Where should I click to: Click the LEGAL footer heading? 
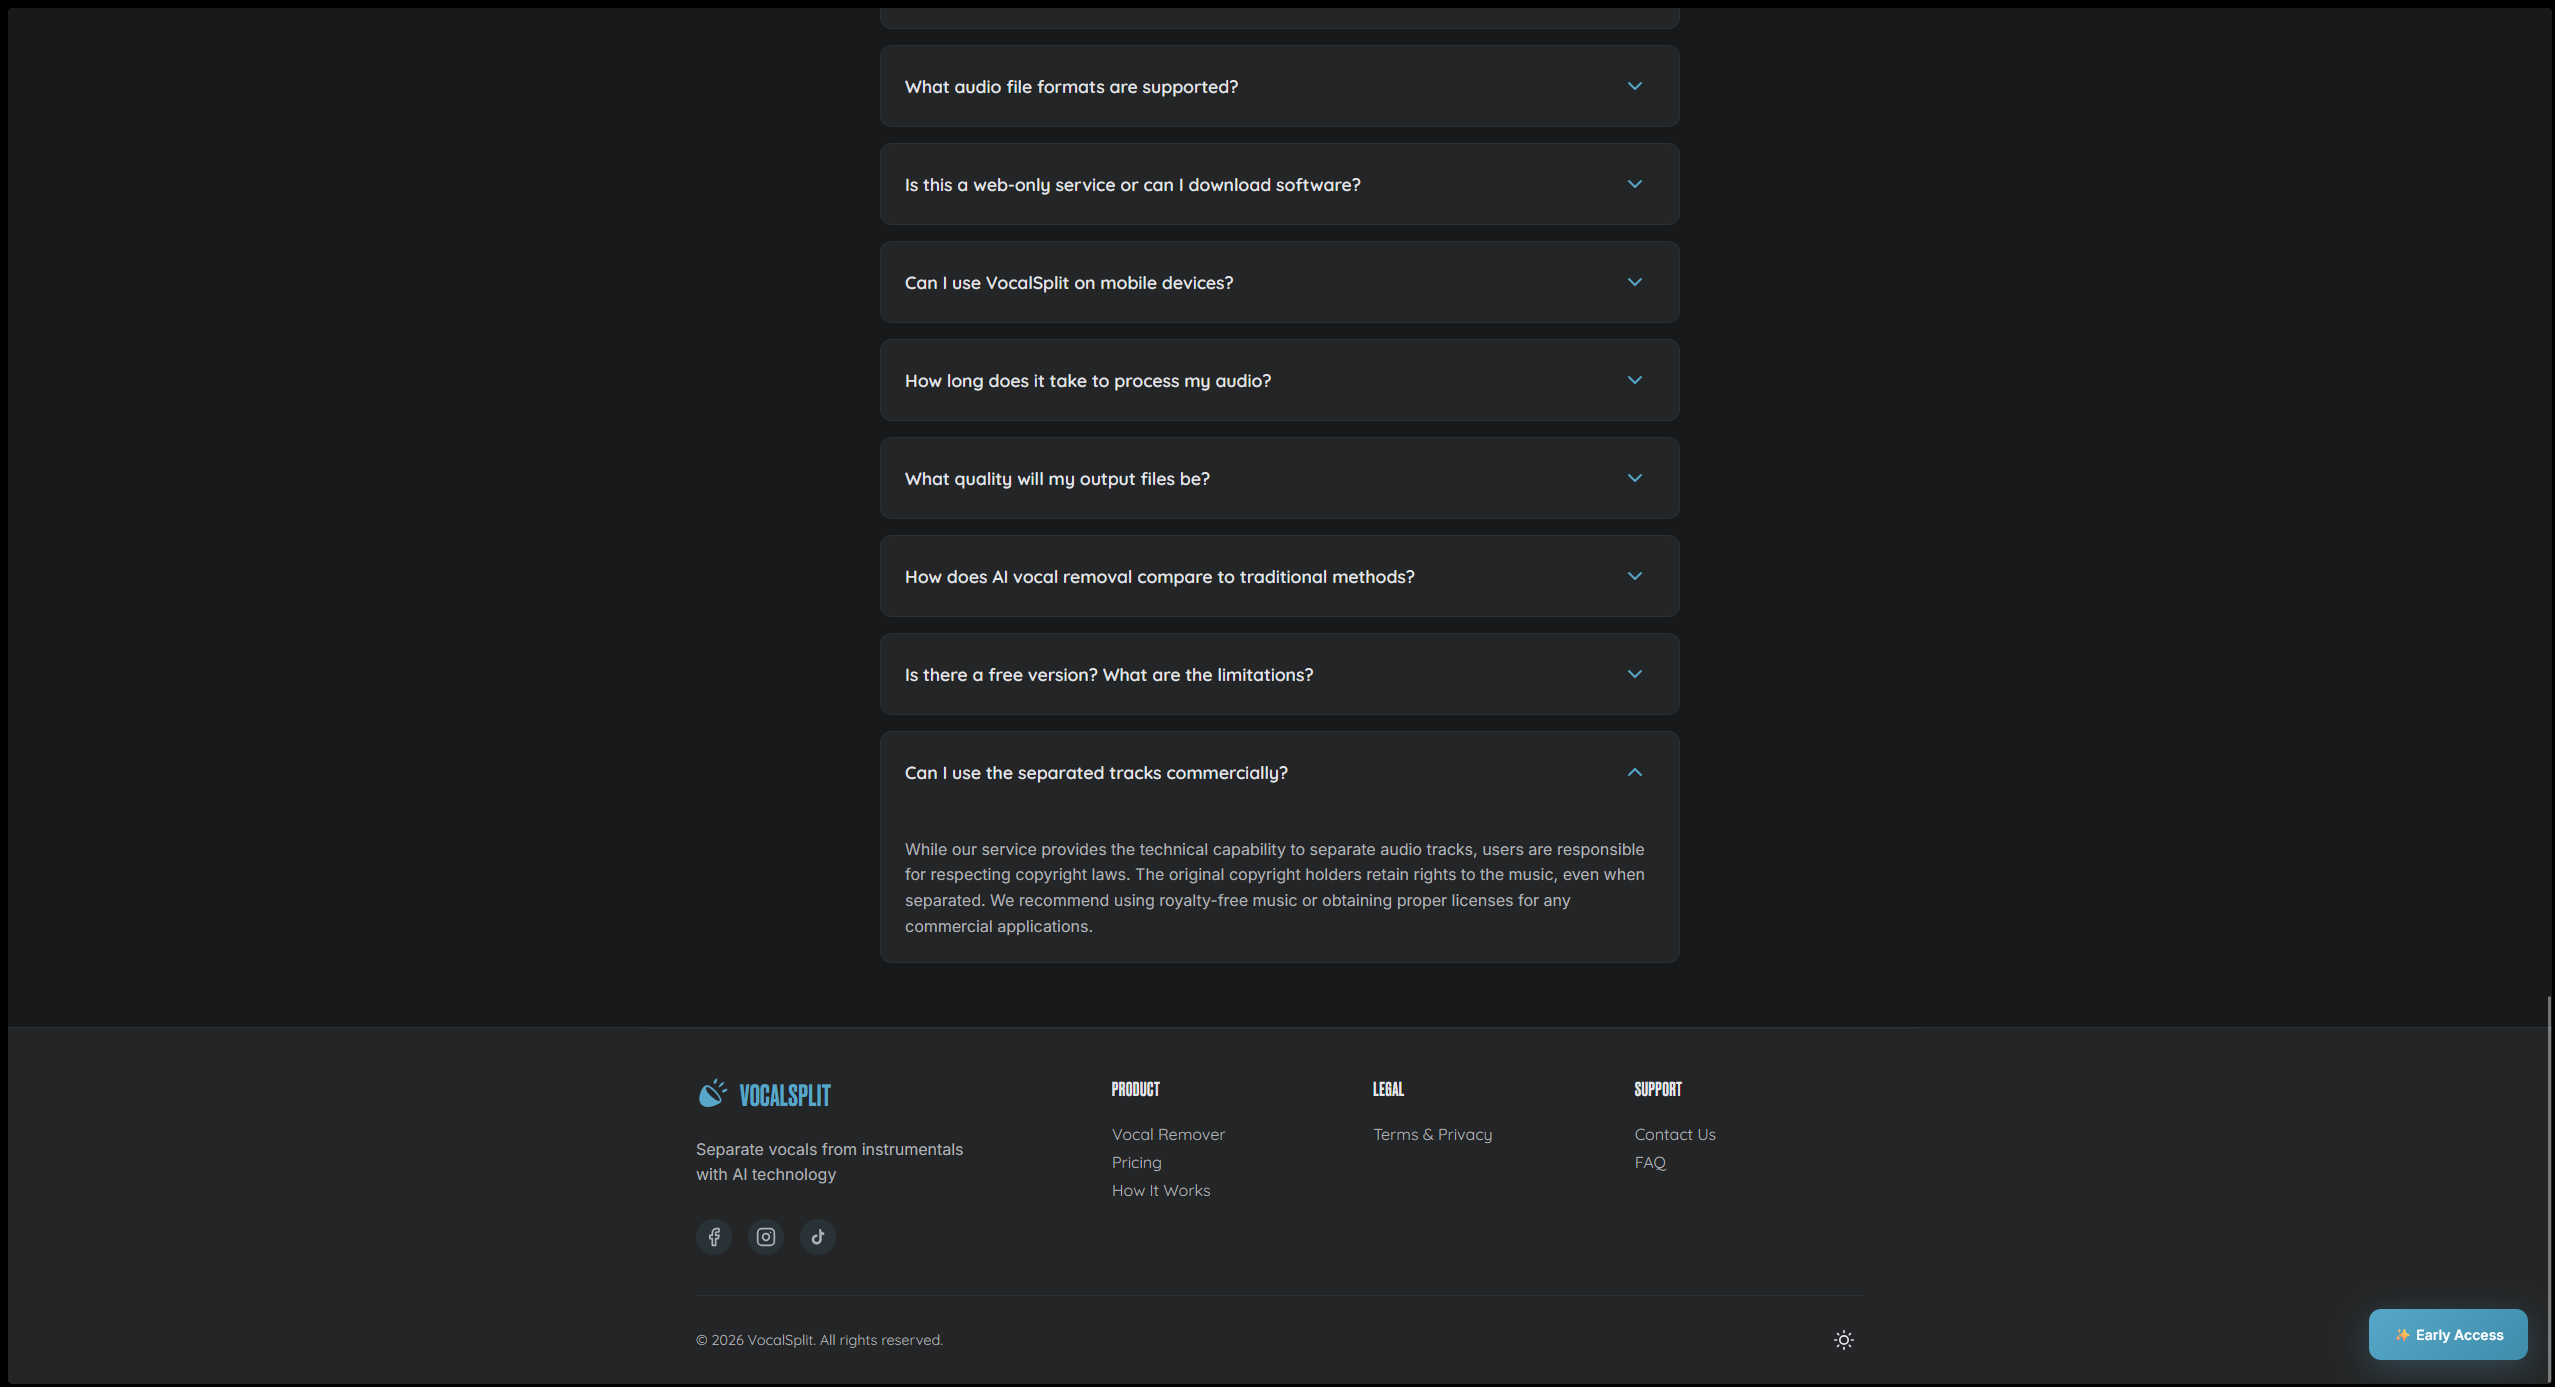[x=1388, y=1089]
